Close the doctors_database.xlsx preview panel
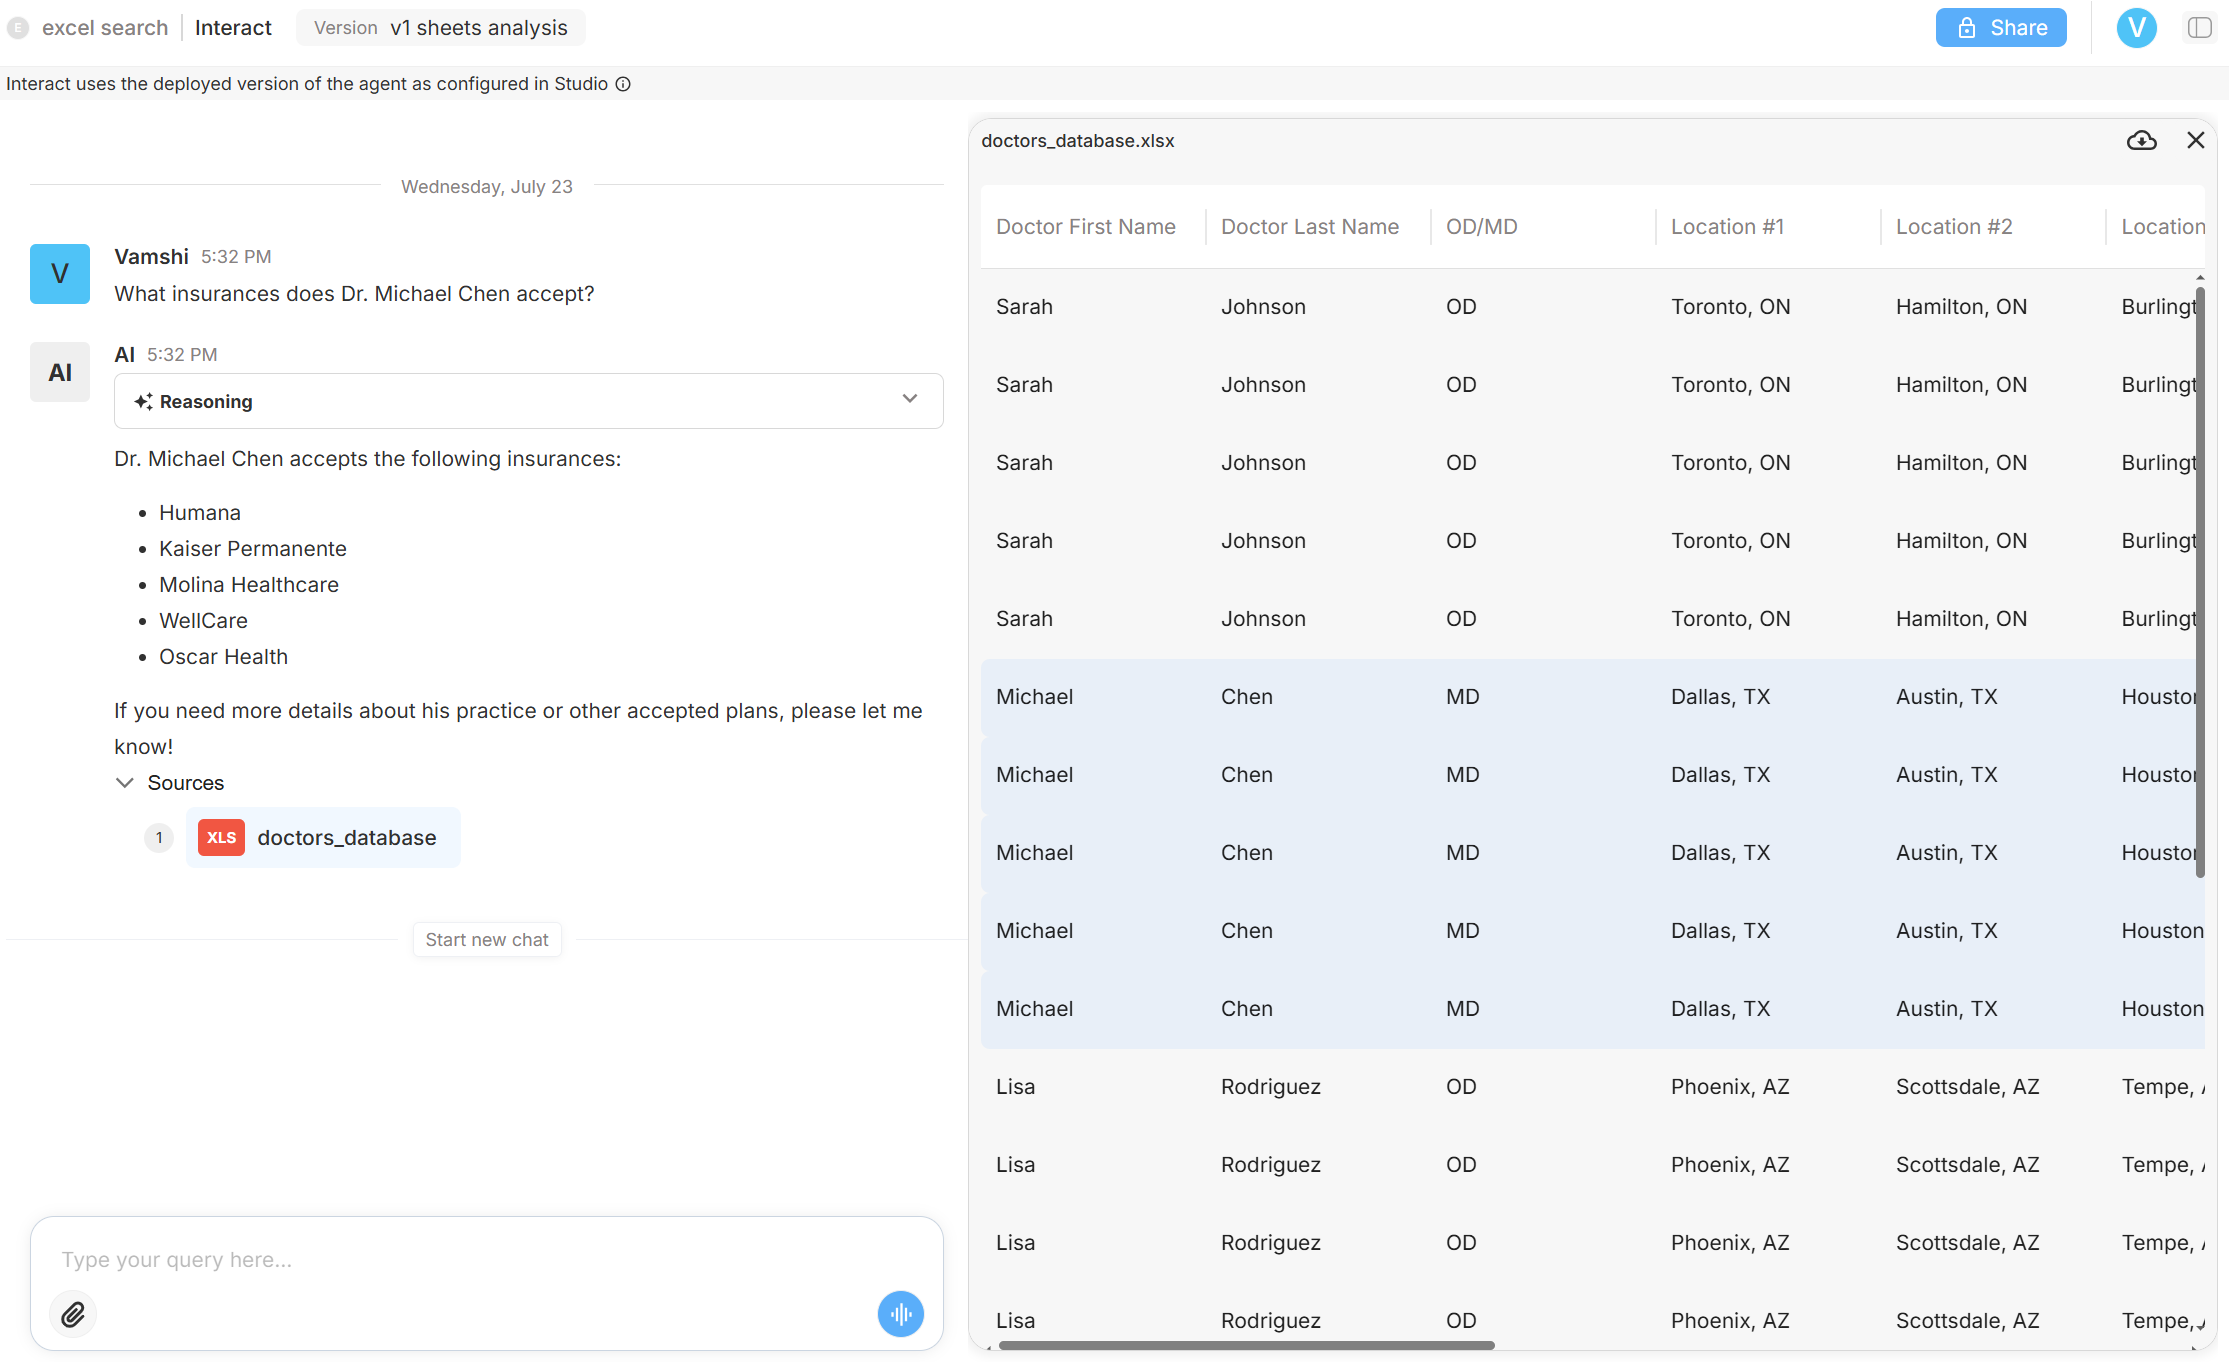 pos(2195,141)
